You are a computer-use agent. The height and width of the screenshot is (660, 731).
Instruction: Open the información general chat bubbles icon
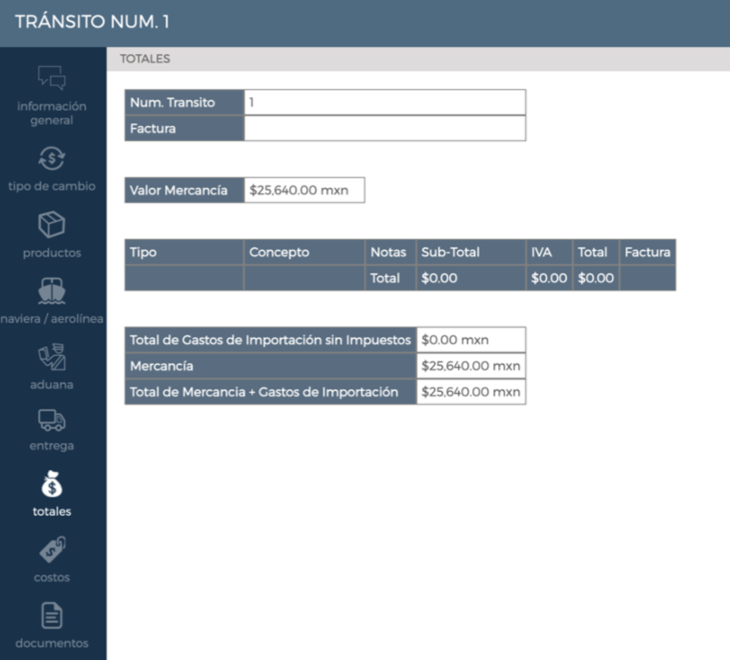51,77
